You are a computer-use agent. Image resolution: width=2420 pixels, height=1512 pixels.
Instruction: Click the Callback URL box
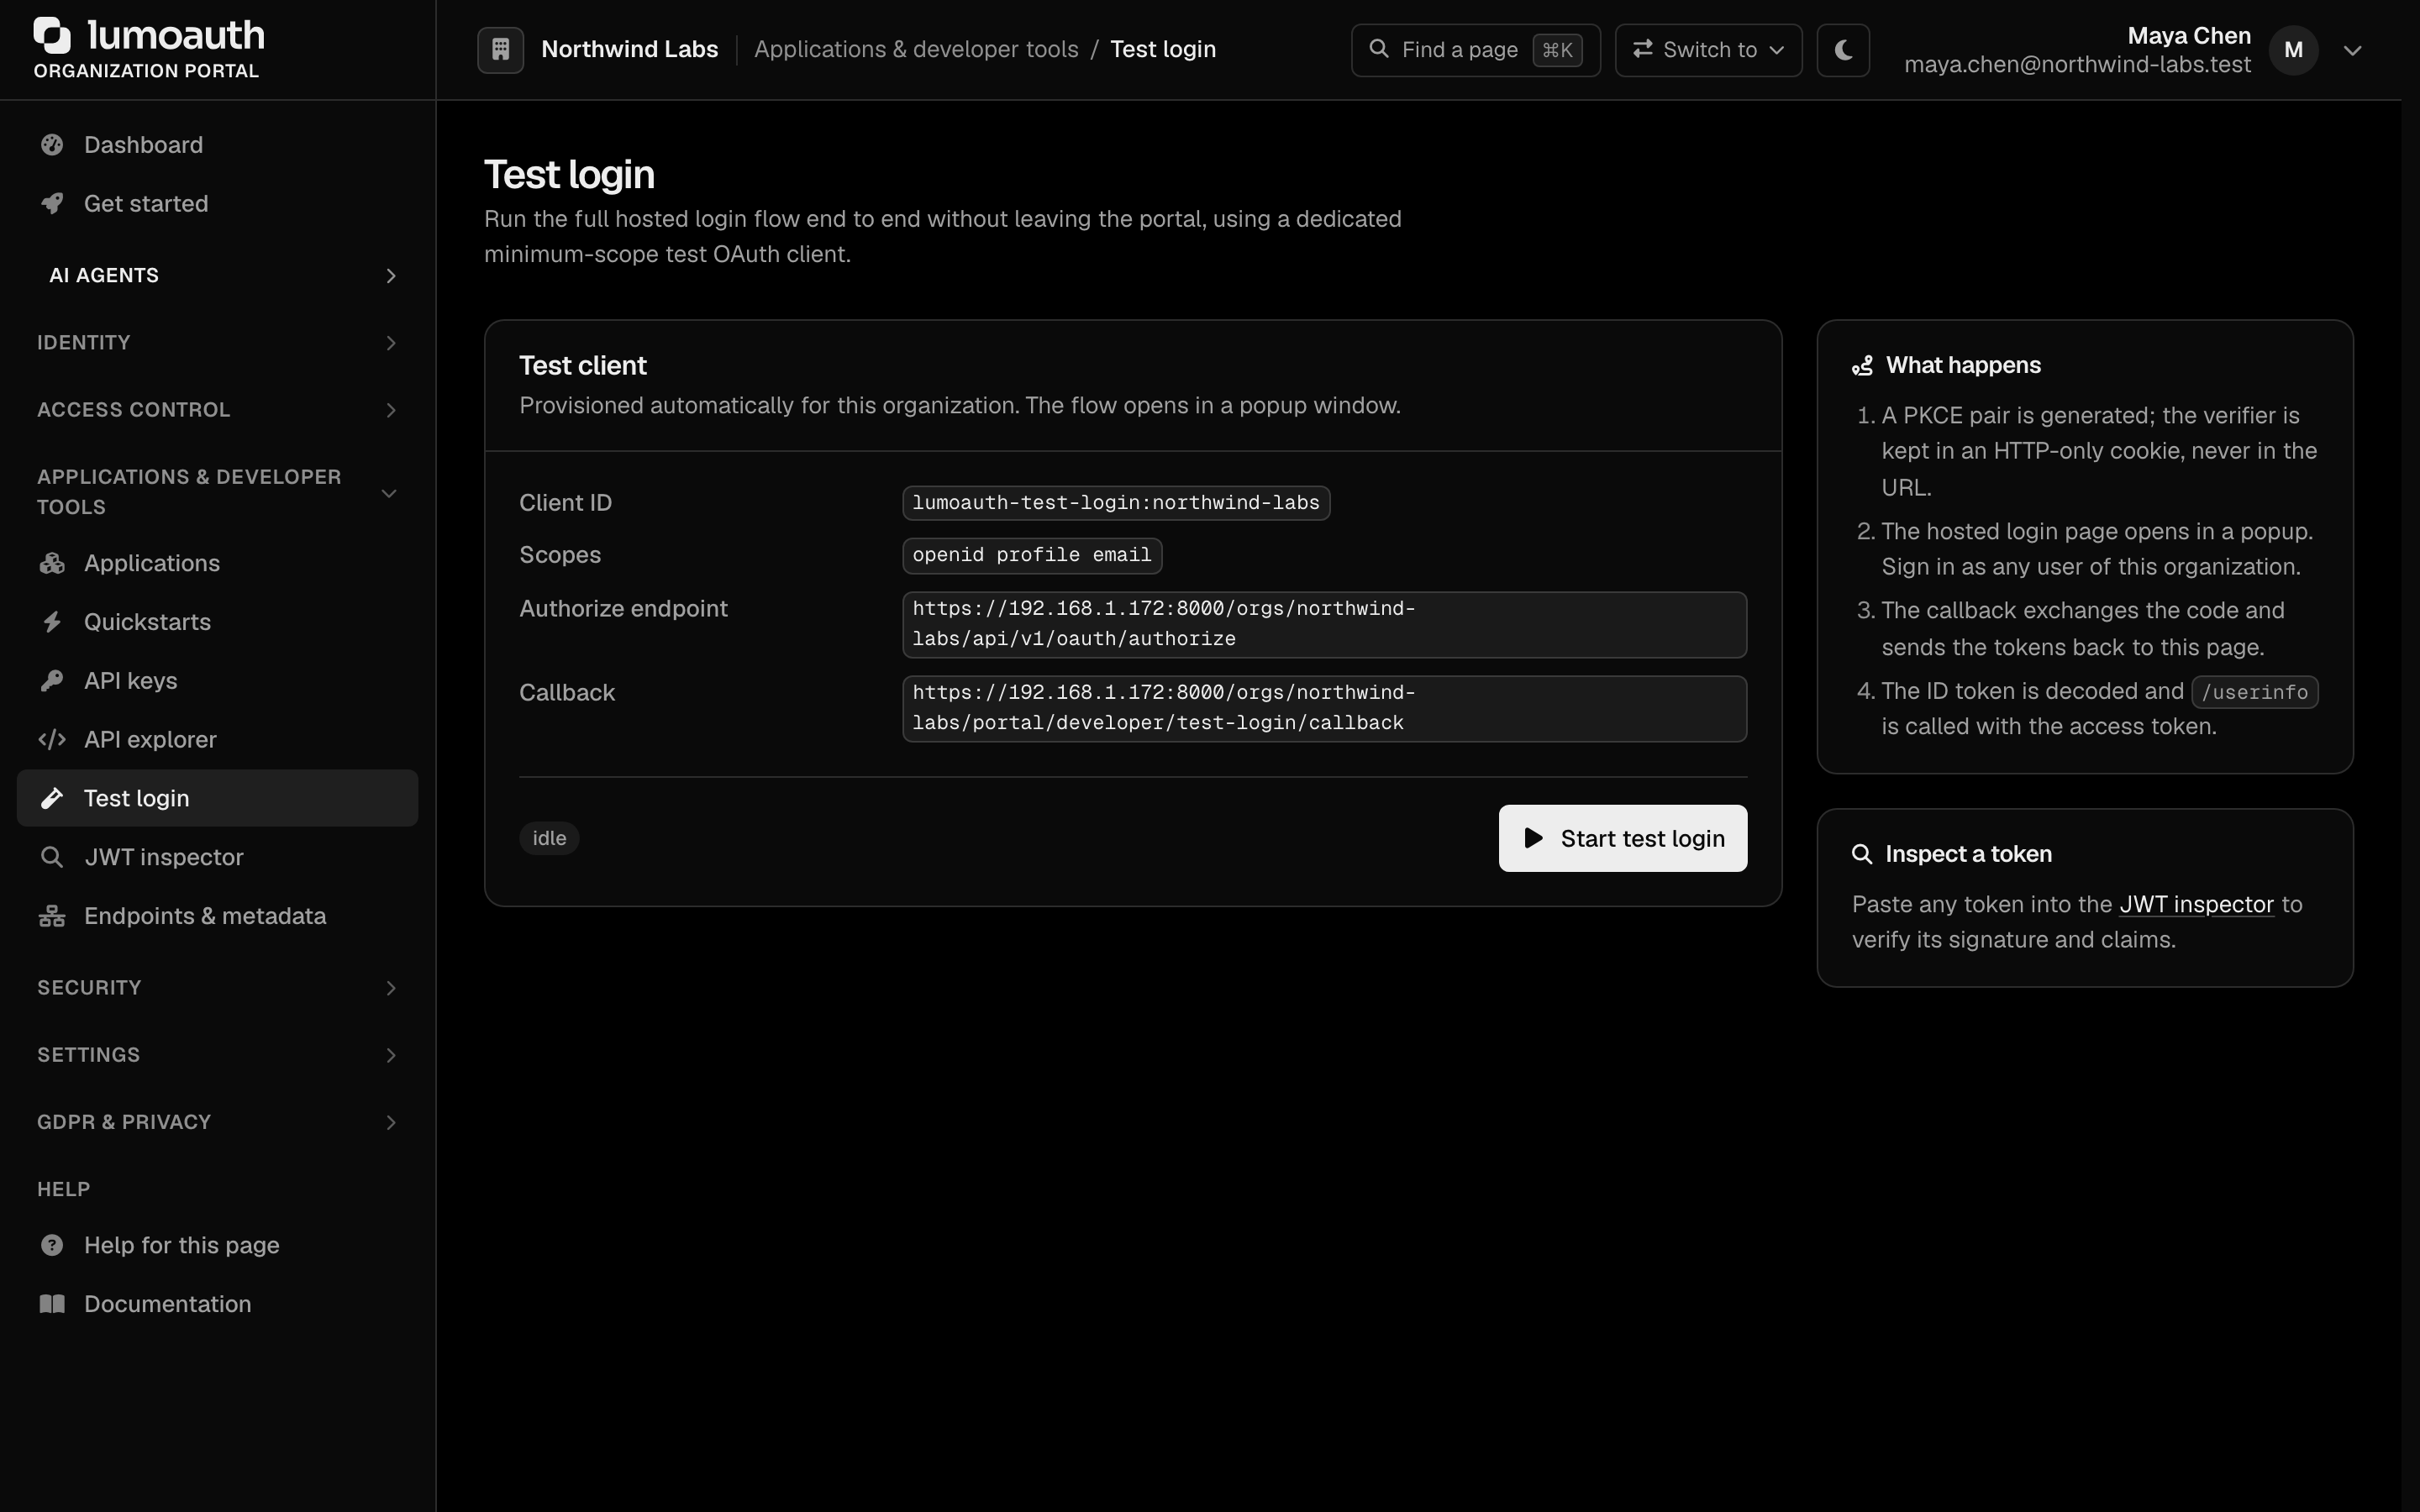tap(1324, 708)
